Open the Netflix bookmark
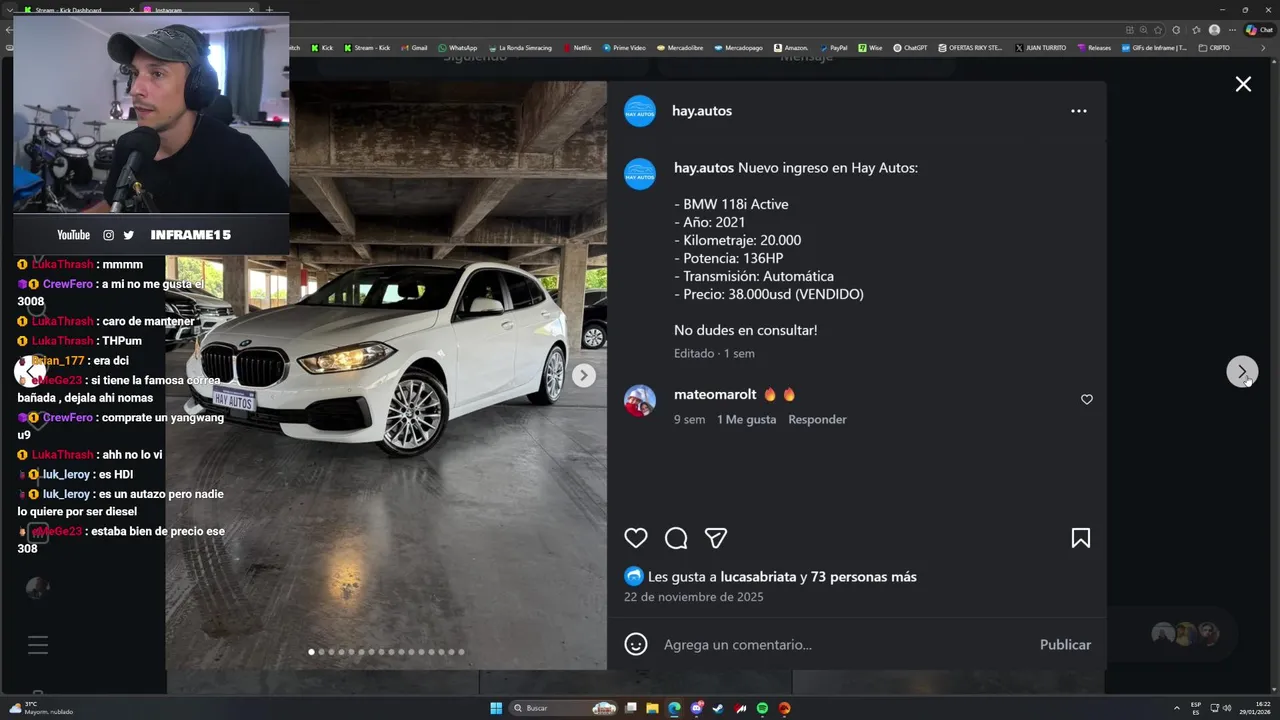Image resolution: width=1280 pixels, height=720 pixels. [577, 47]
